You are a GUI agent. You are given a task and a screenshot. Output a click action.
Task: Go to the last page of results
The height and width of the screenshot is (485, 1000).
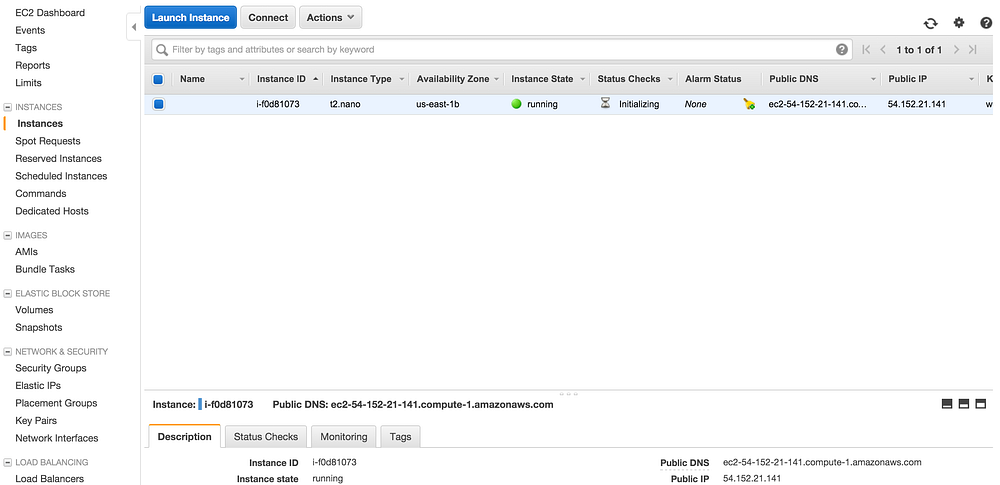tap(973, 49)
